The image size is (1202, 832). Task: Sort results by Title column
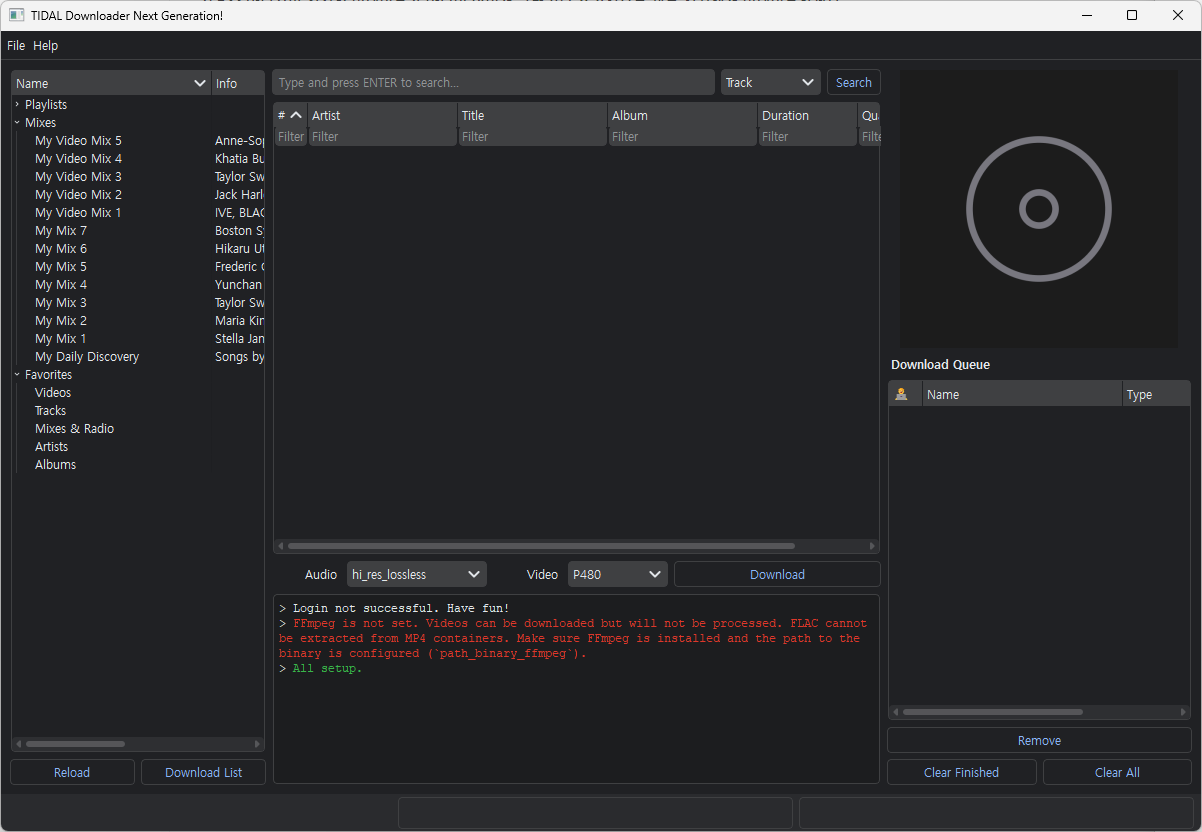click(x=533, y=115)
